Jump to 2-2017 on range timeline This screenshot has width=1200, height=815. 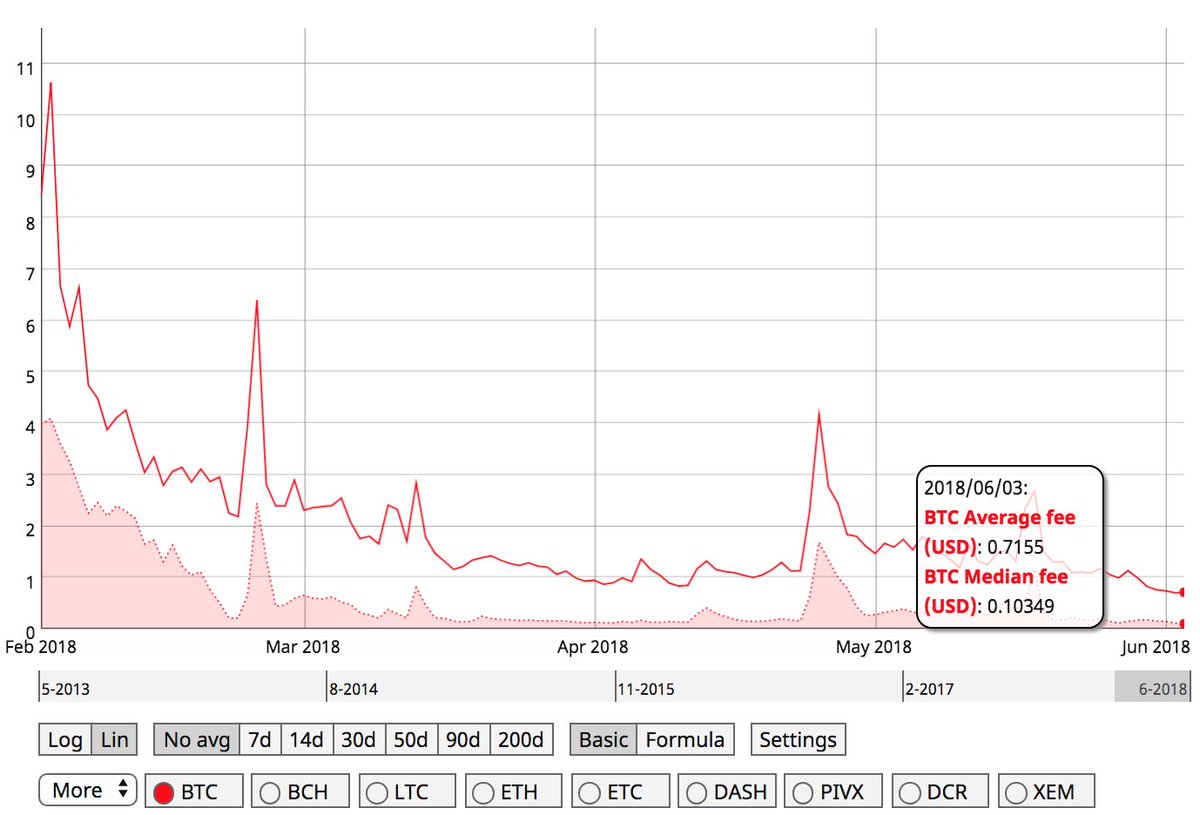(929, 689)
